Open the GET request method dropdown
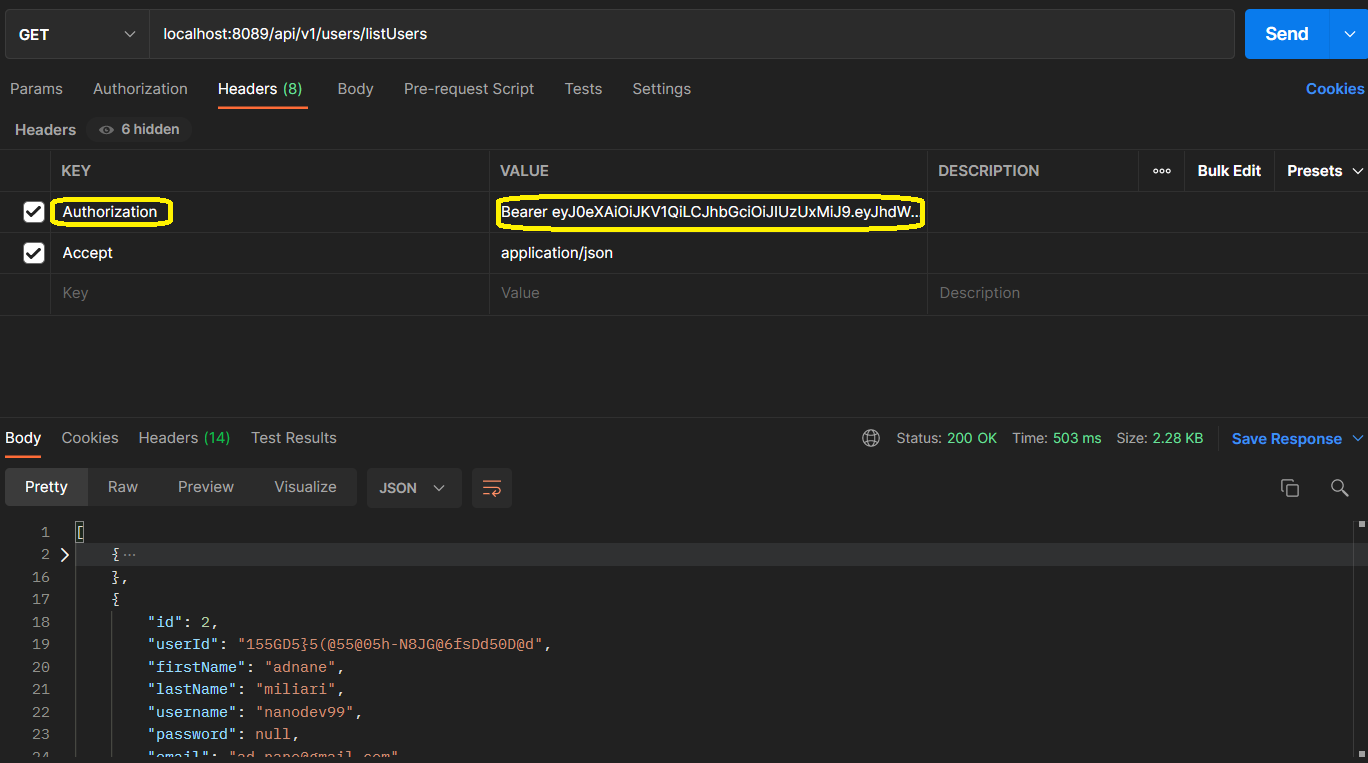The image size is (1368, 763). [x=75, y=33]
